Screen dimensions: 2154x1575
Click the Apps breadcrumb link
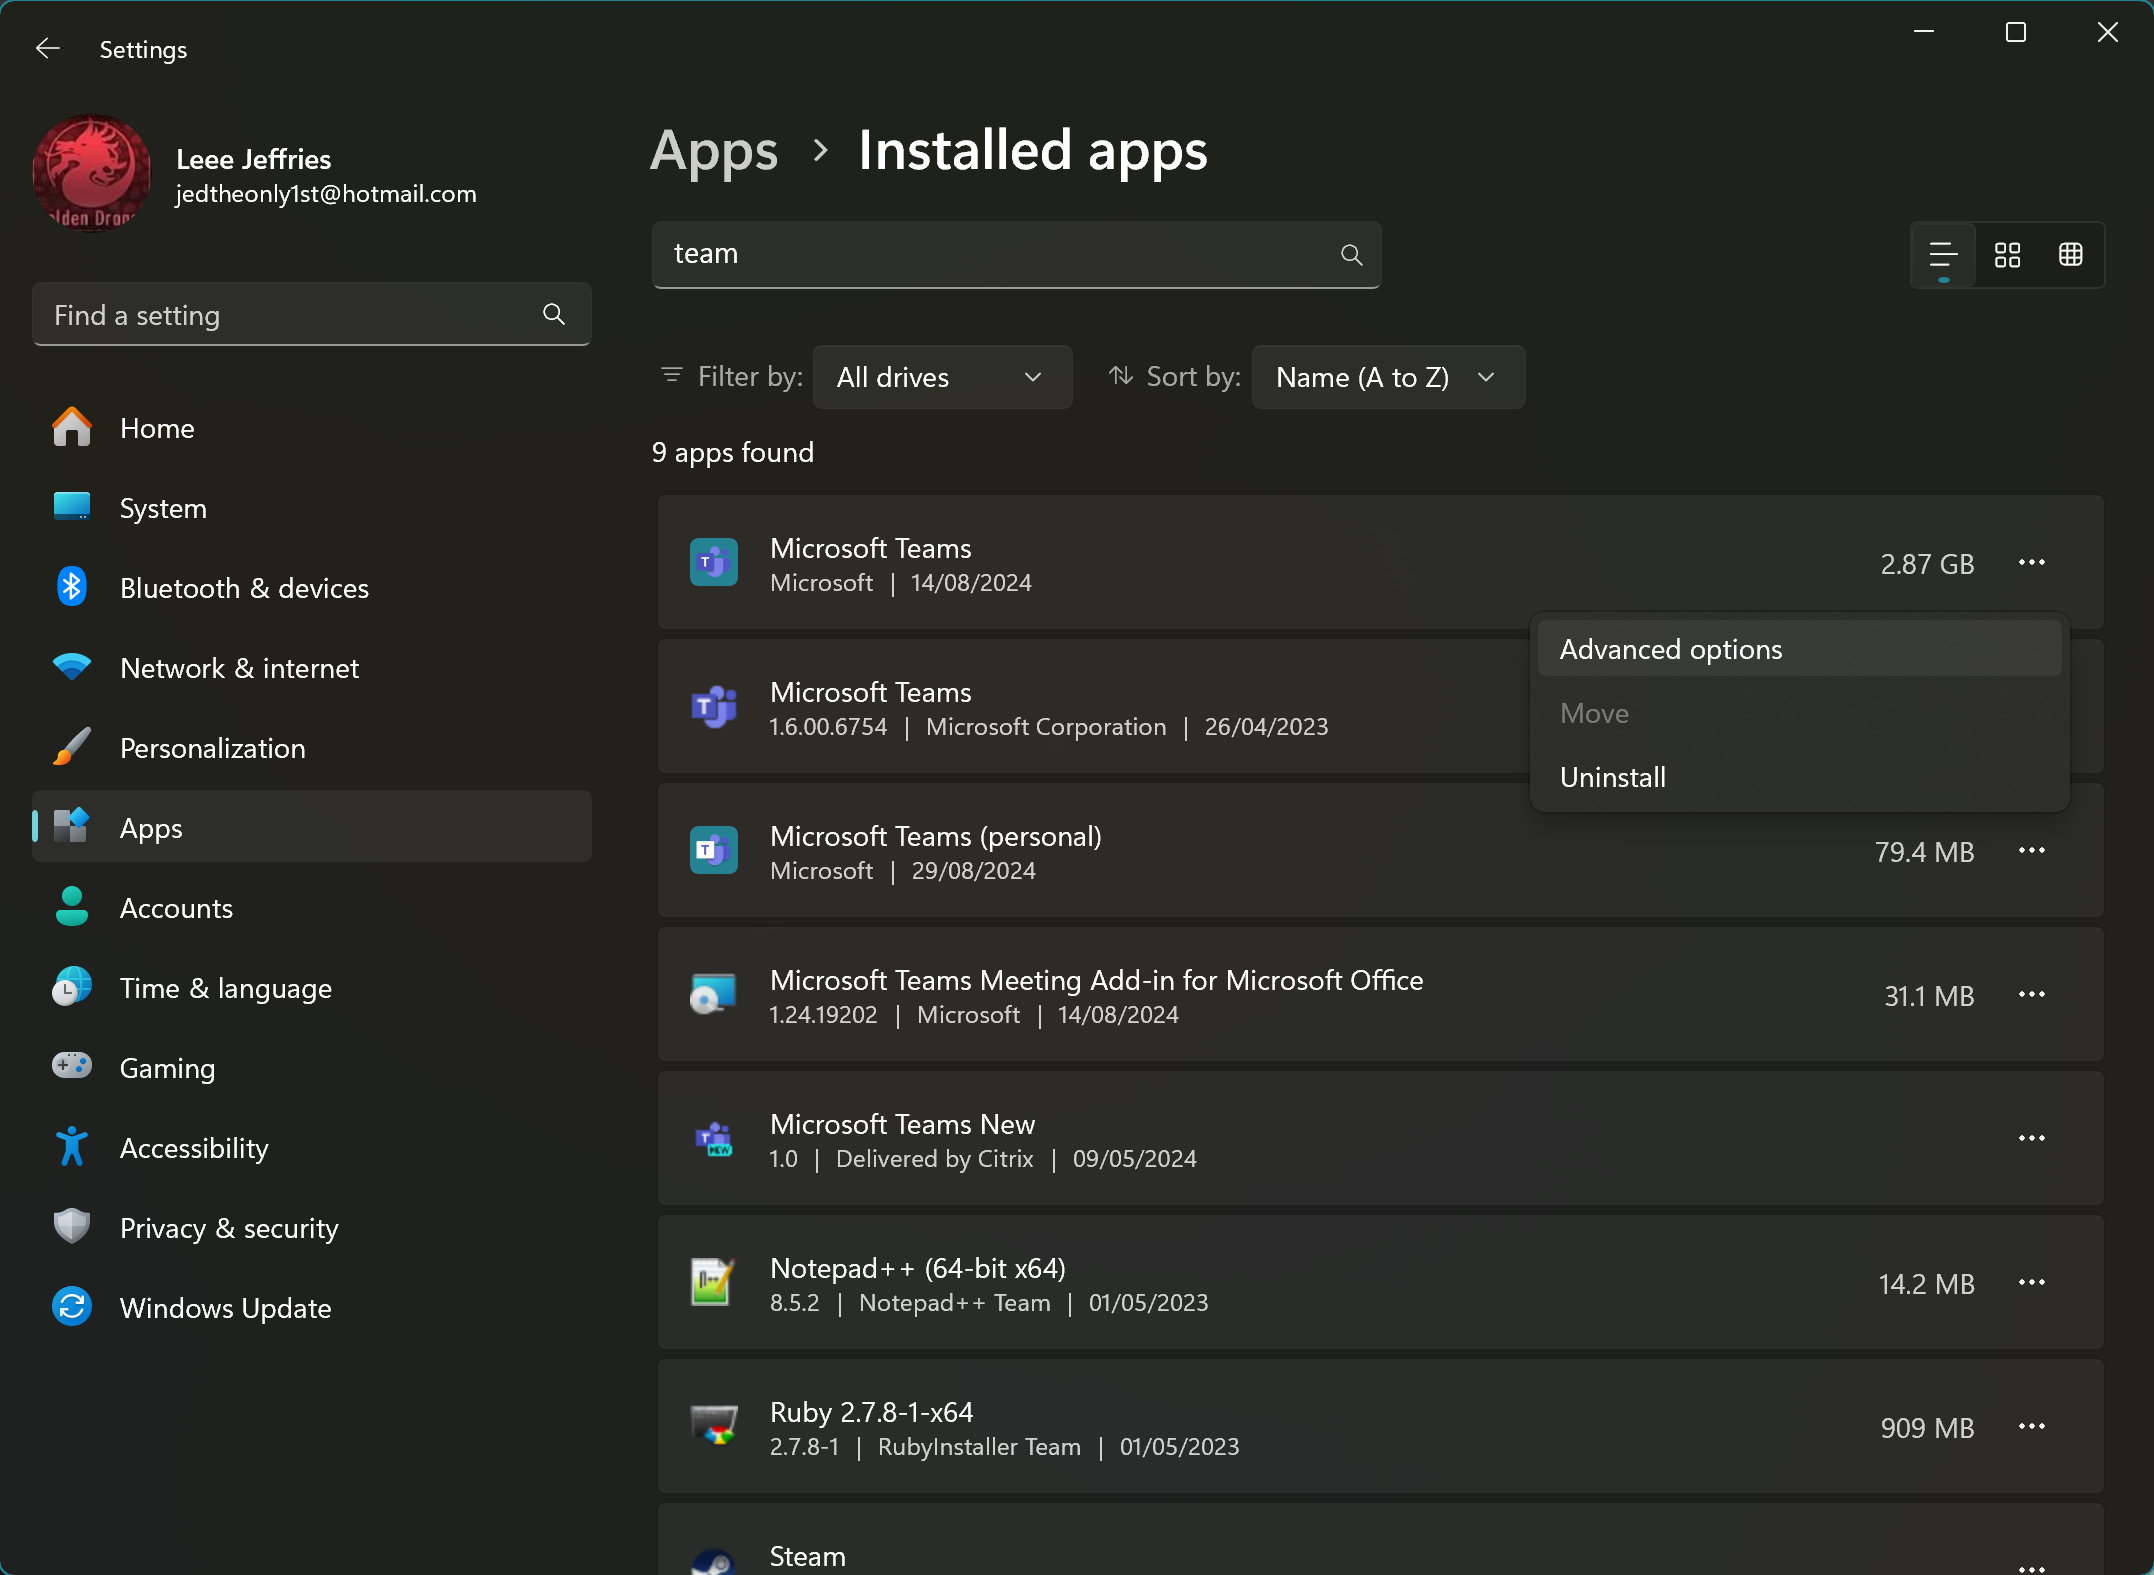(x=714, y=152)
